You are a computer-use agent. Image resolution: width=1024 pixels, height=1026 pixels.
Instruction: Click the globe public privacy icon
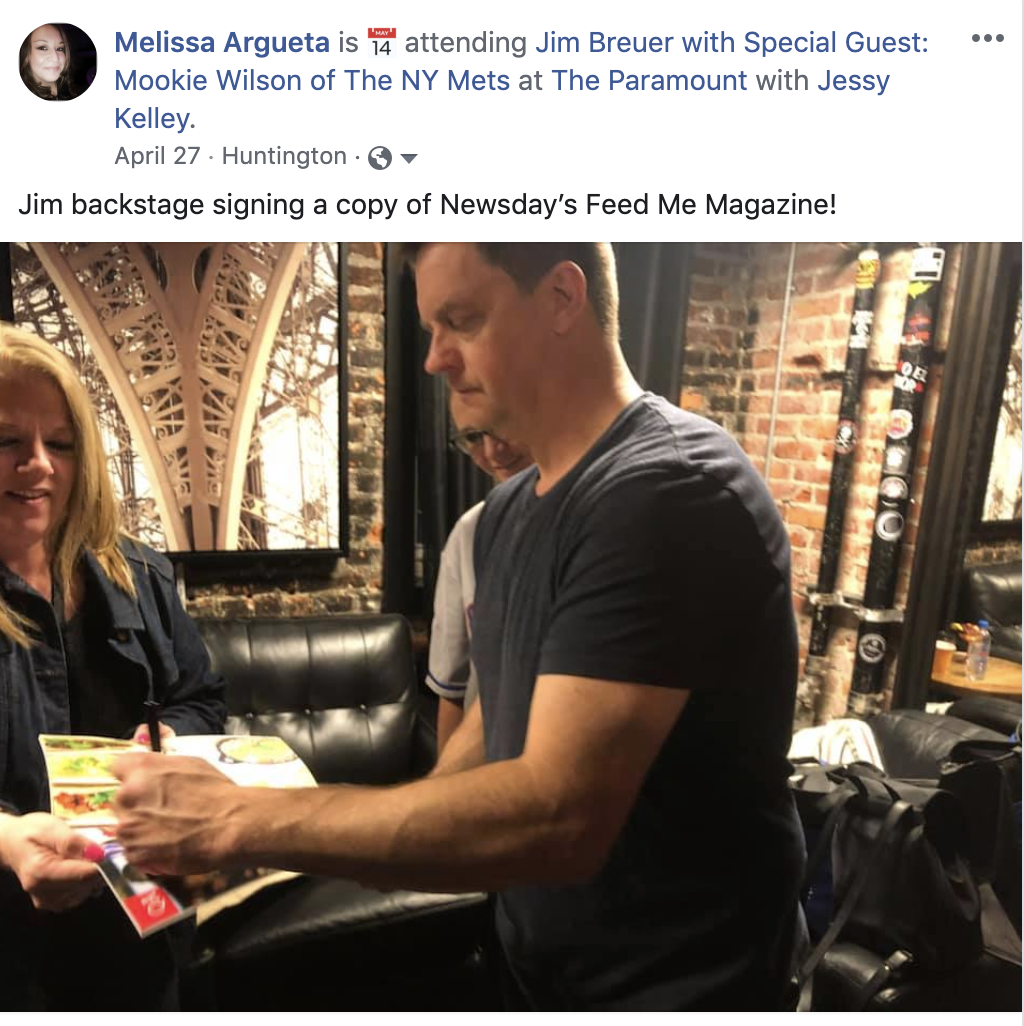coord(380,158)
